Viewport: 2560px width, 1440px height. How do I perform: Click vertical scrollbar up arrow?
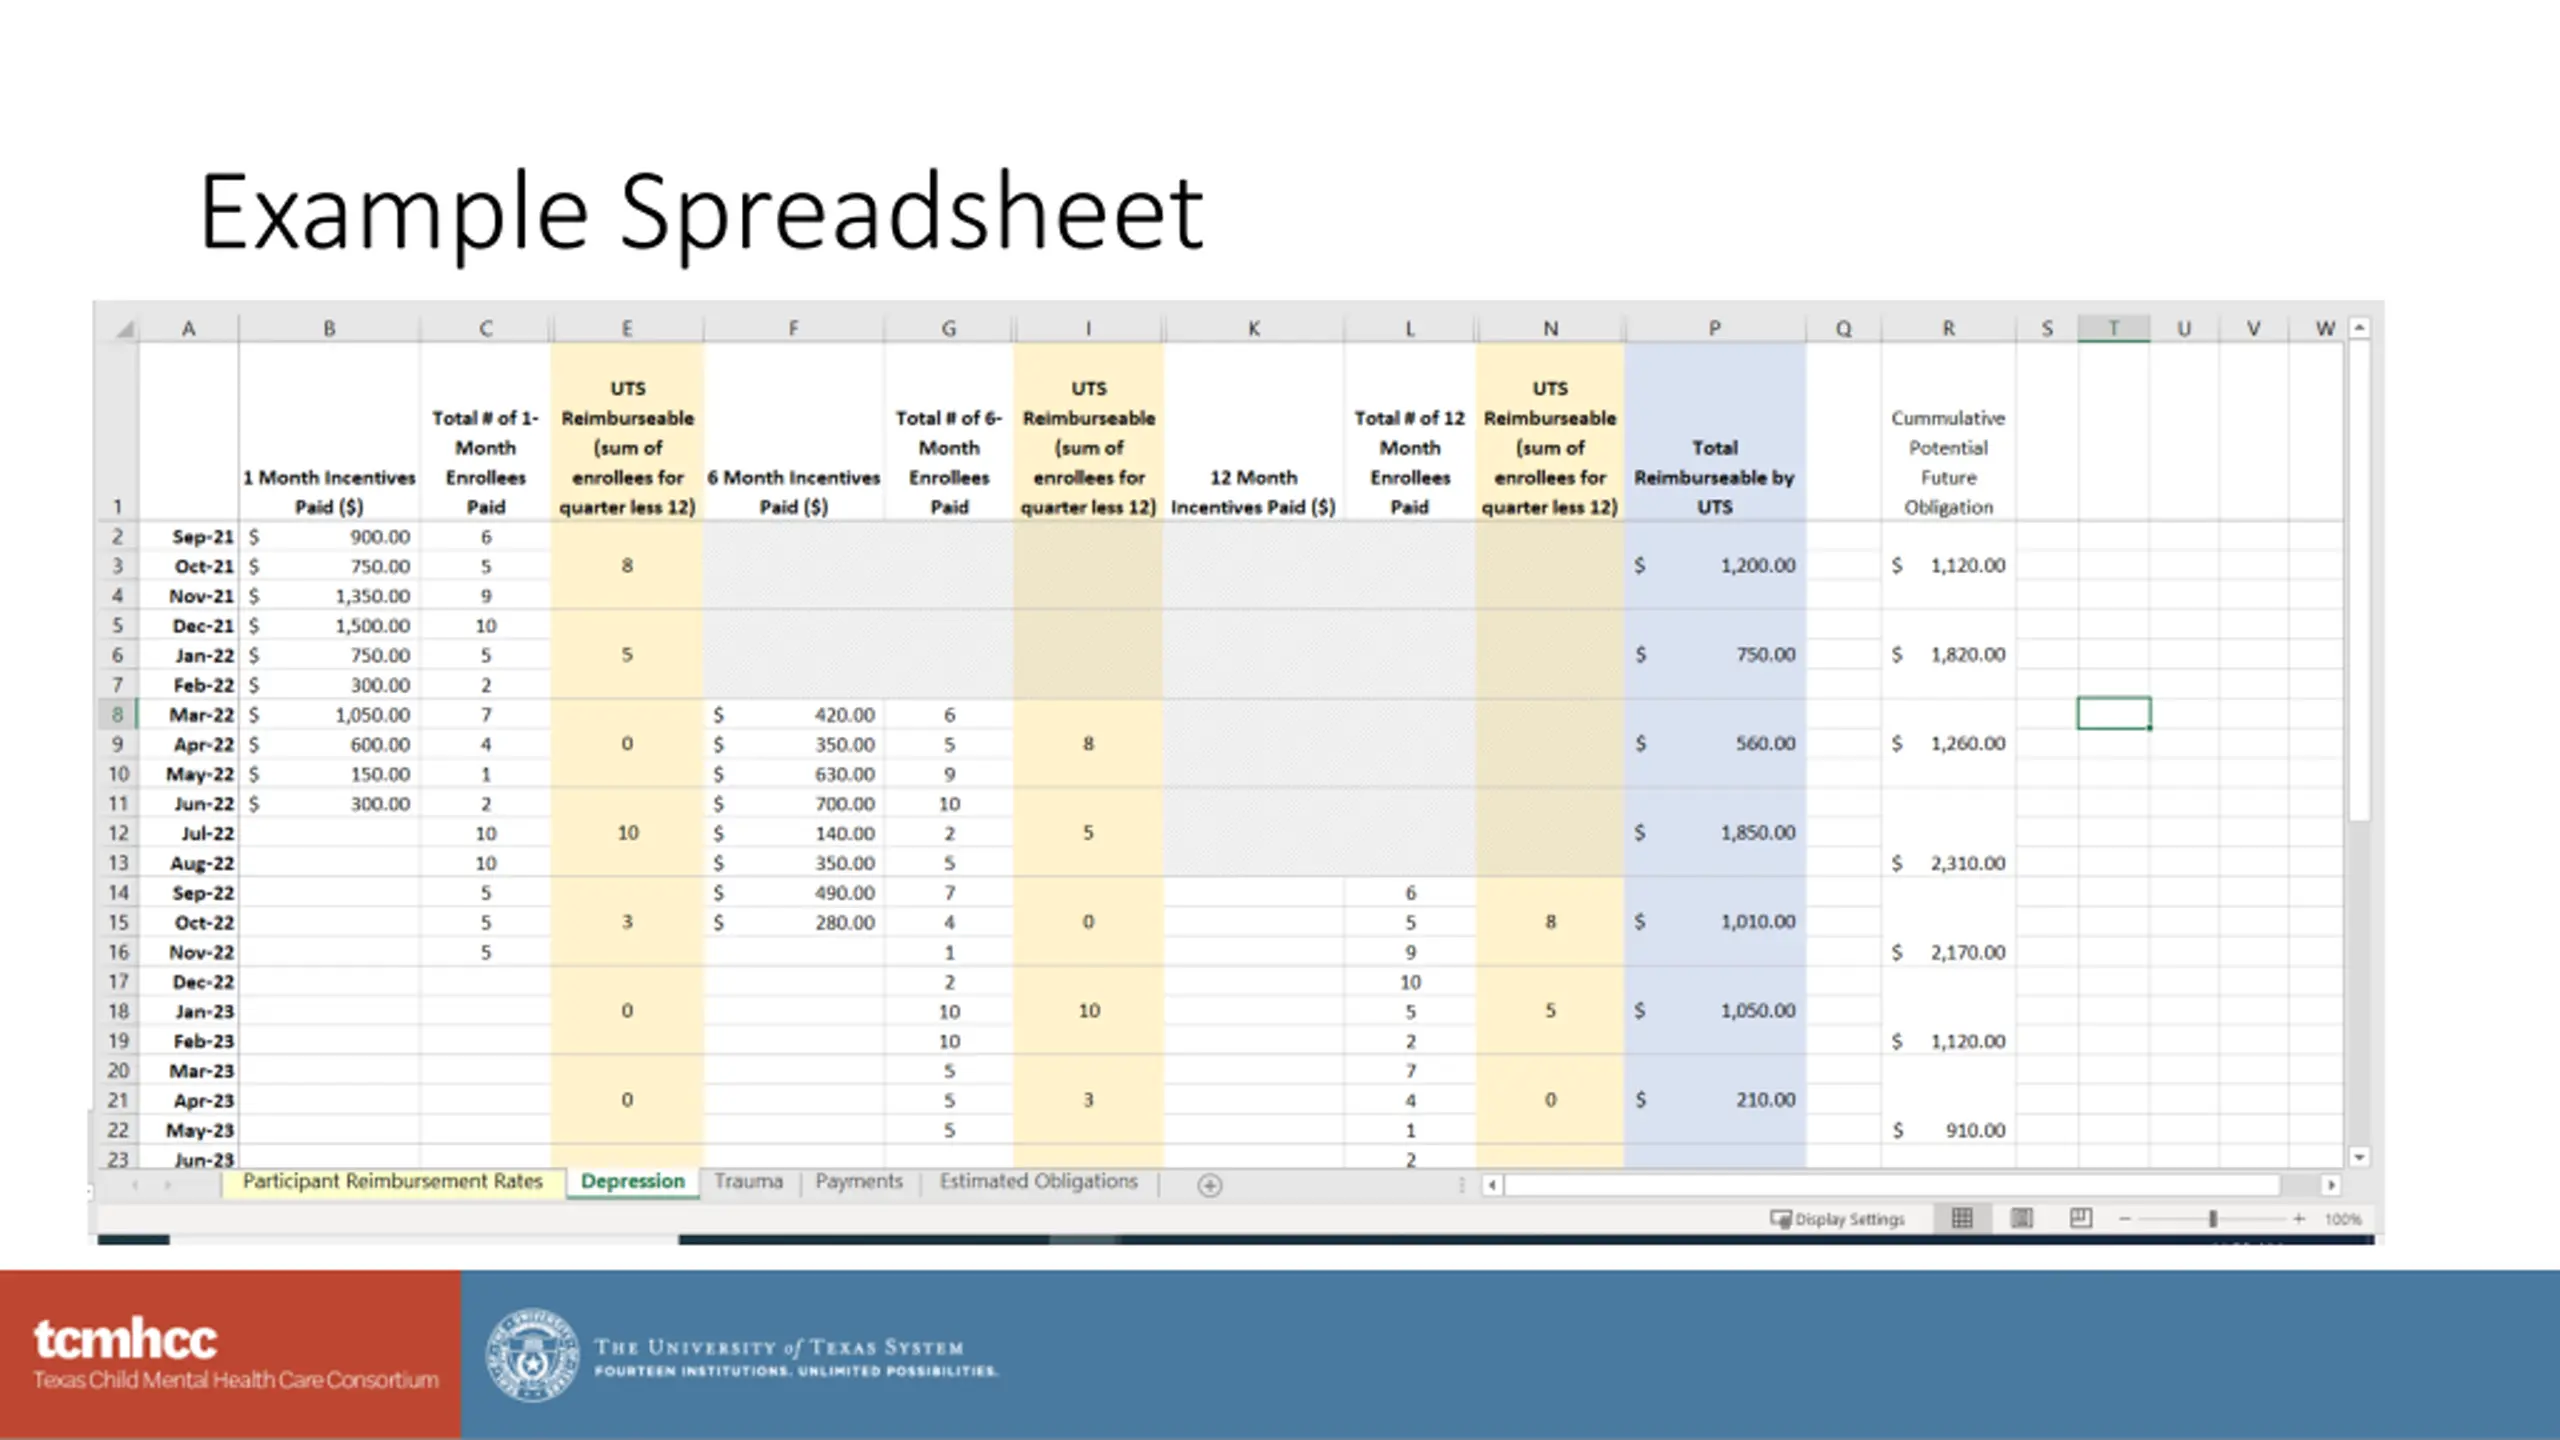tap(2359, 328)
